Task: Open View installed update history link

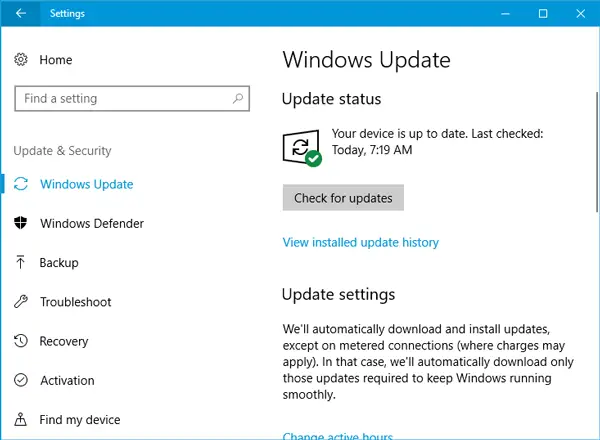Action: tap(360, 243)
